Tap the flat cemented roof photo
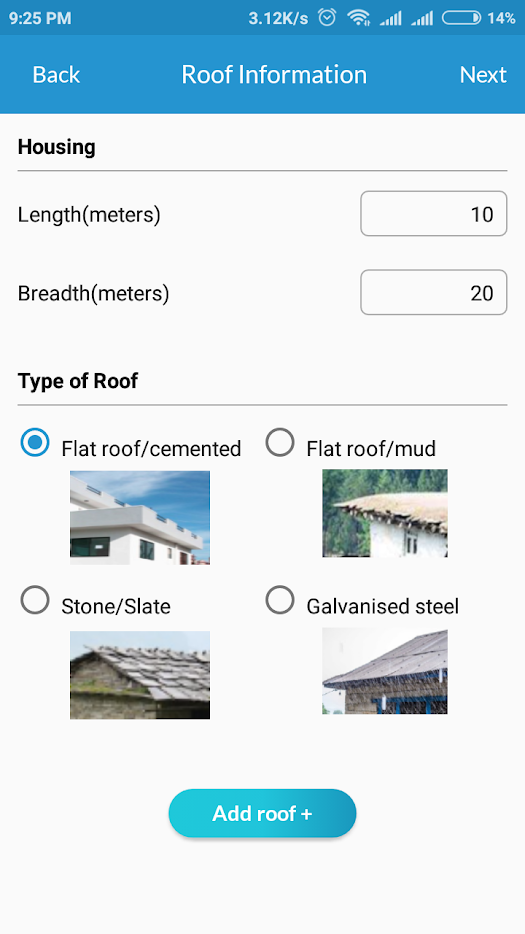Screen dimensions: 525x934 point(140,518)
